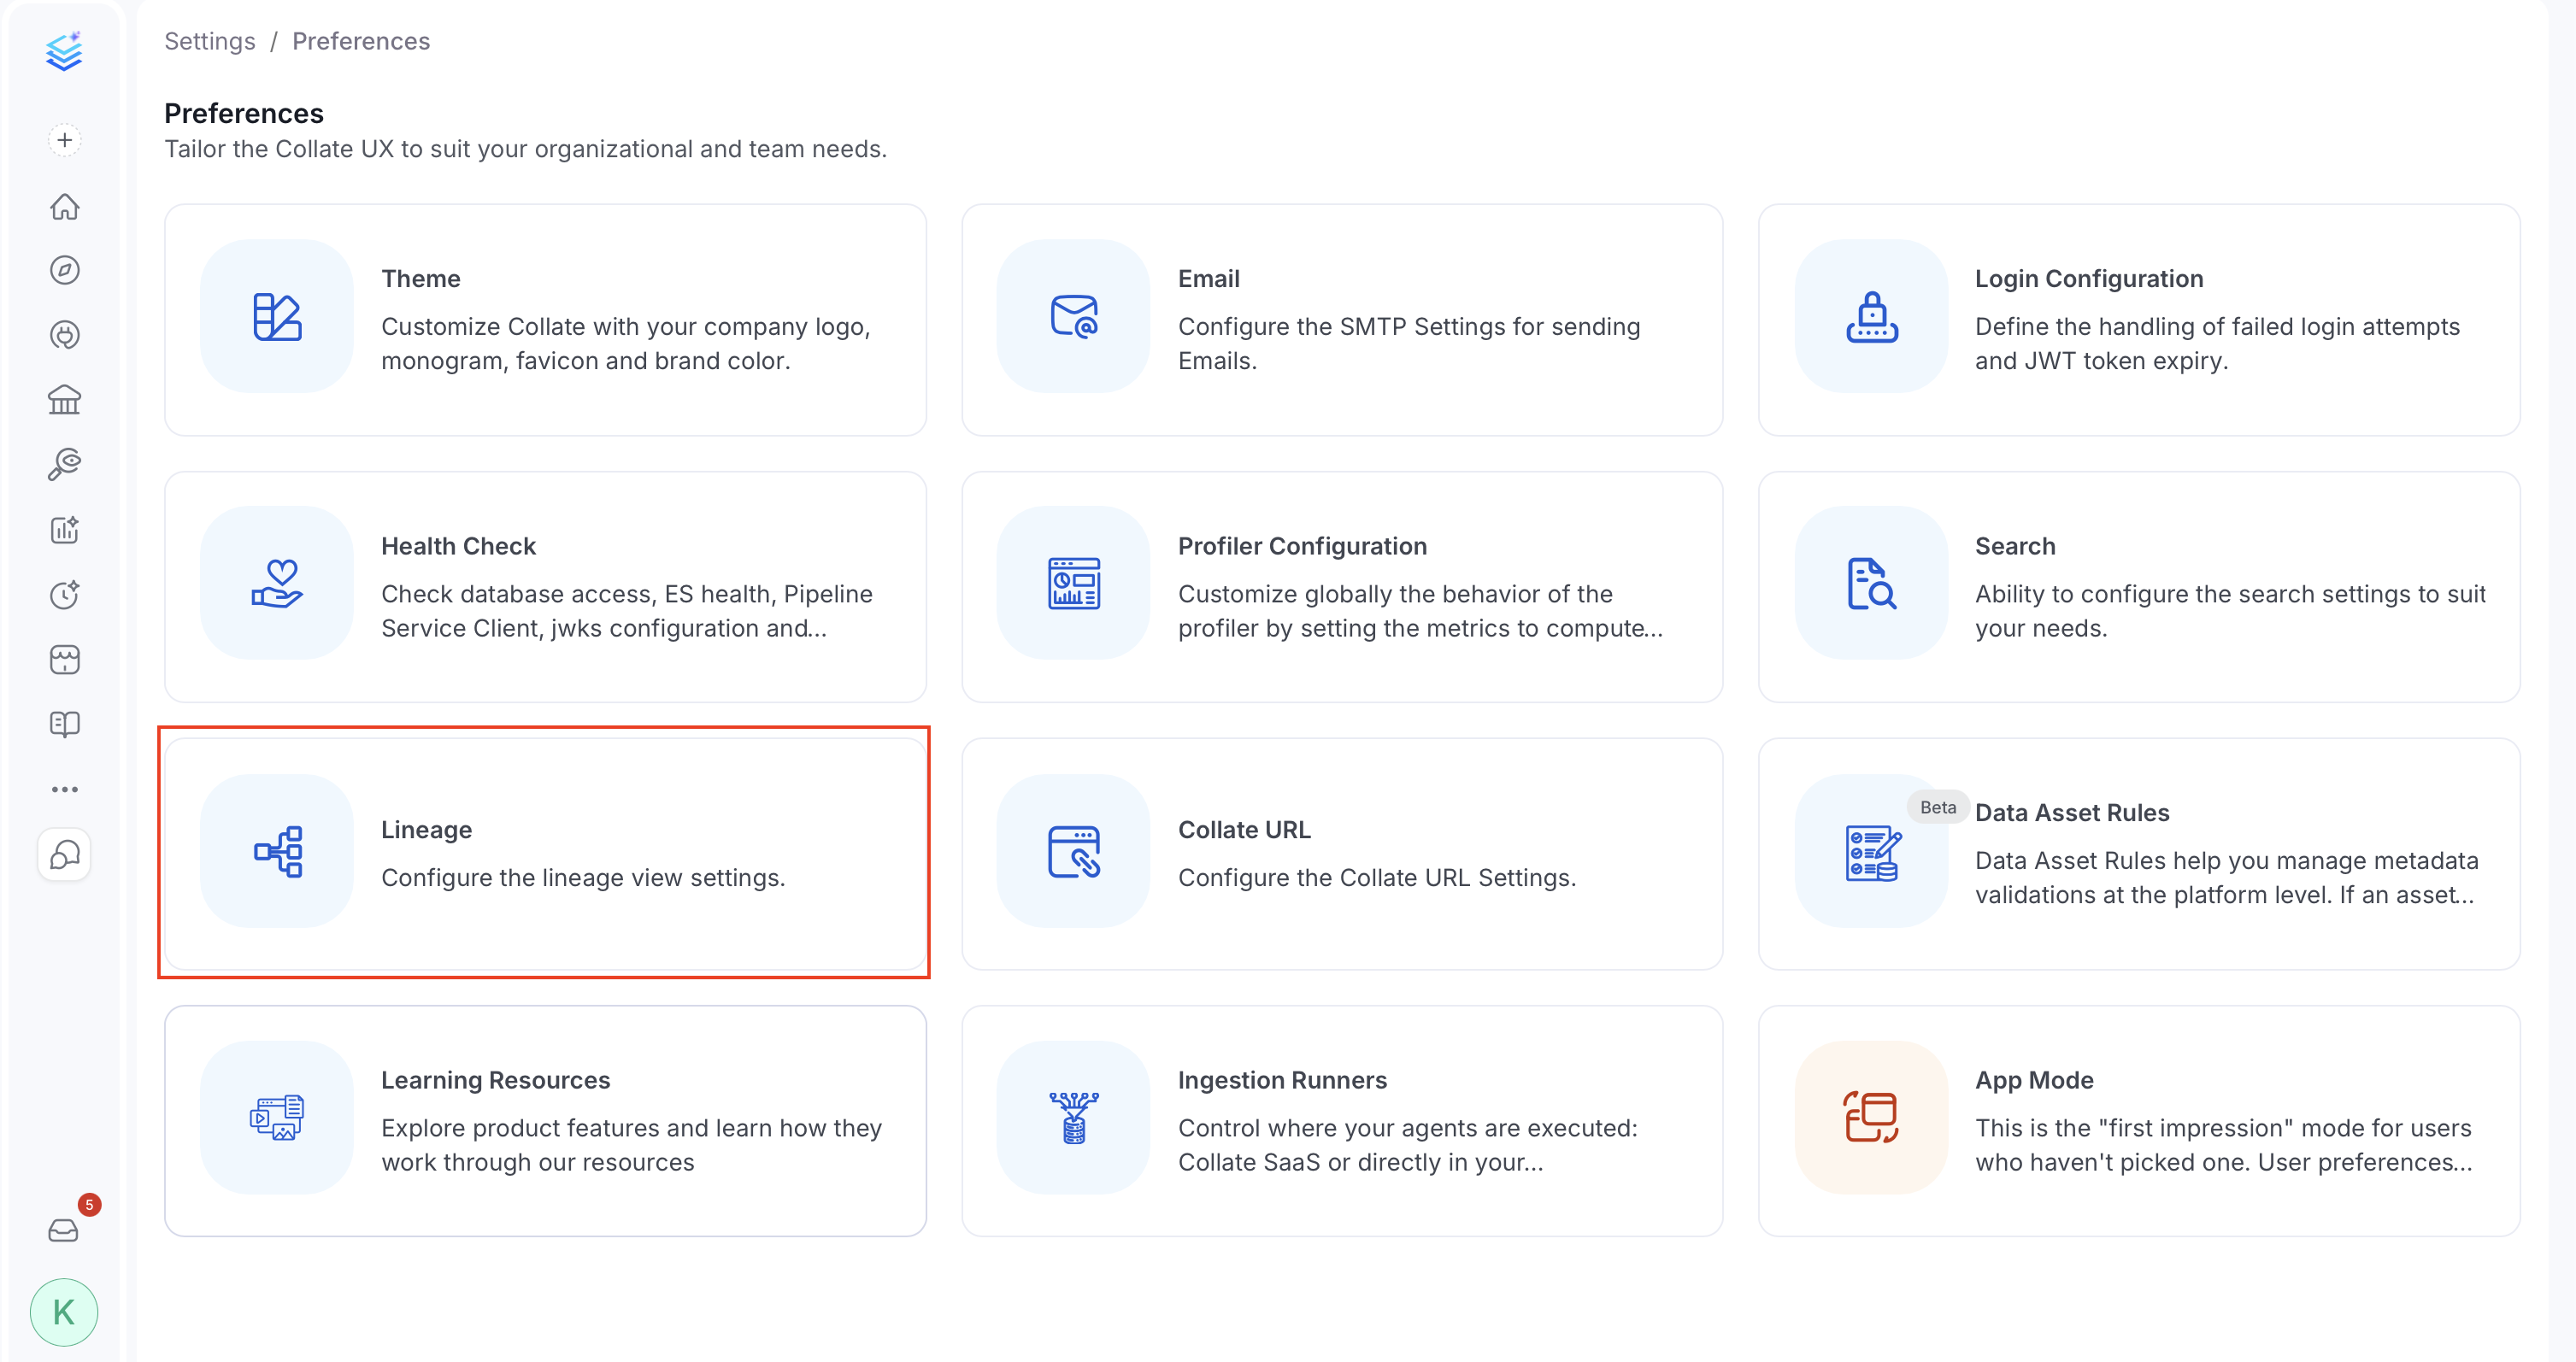Click the Preferences page heading

tap(244, 113)
